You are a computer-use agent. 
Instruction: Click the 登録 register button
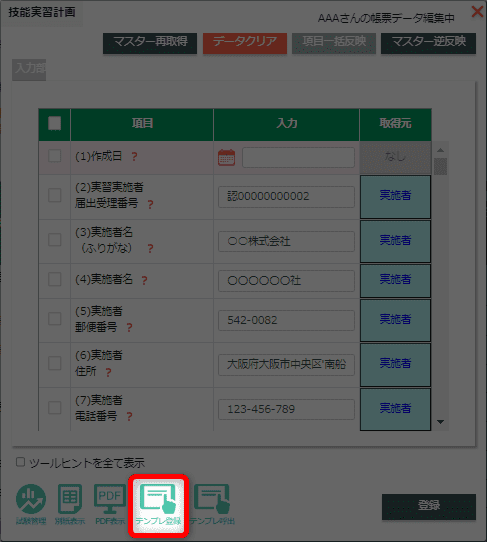pyautogui.click(x=429, y=506)
